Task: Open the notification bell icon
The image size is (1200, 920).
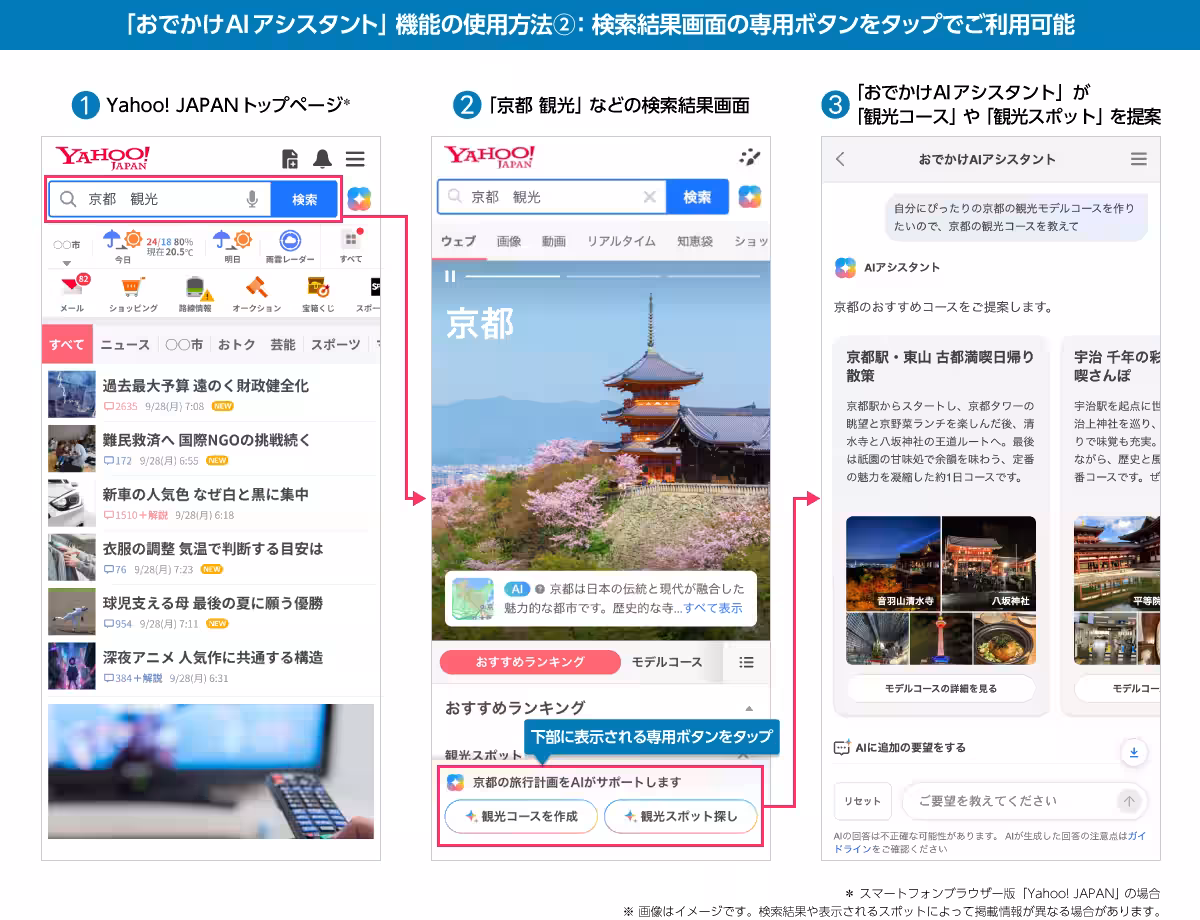Action: 320,158
